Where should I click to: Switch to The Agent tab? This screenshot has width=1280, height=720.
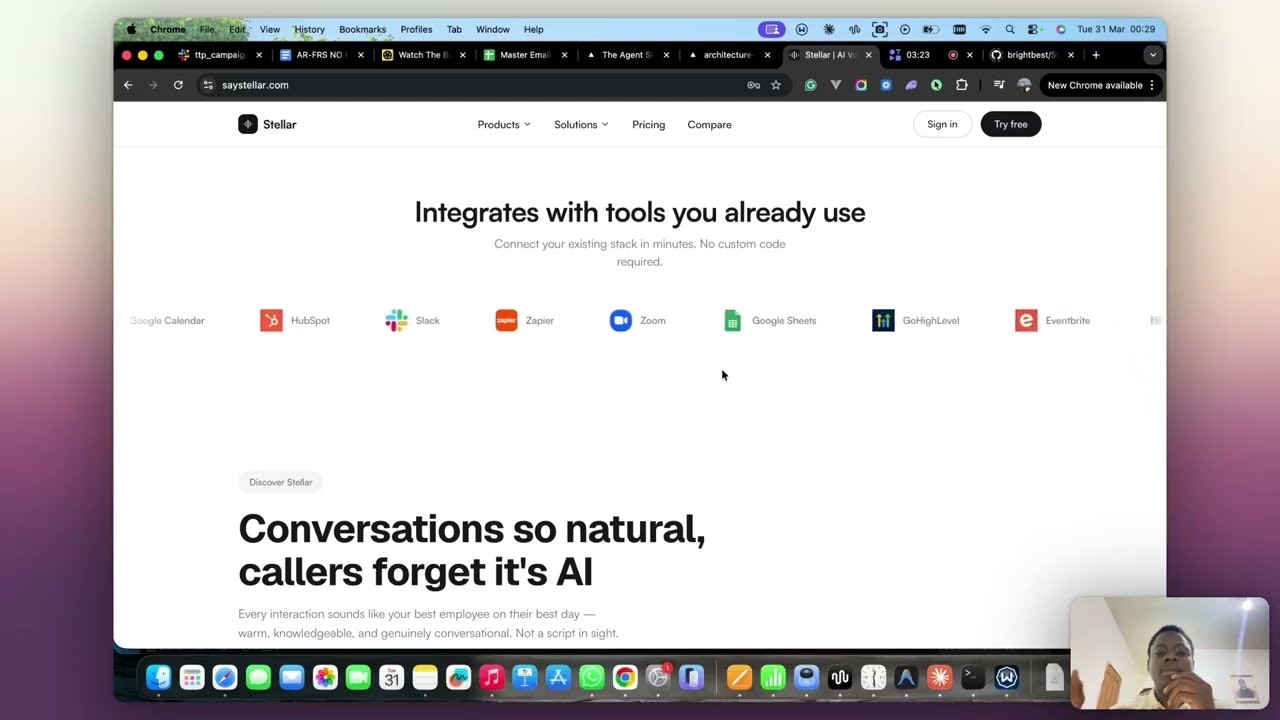626,55
